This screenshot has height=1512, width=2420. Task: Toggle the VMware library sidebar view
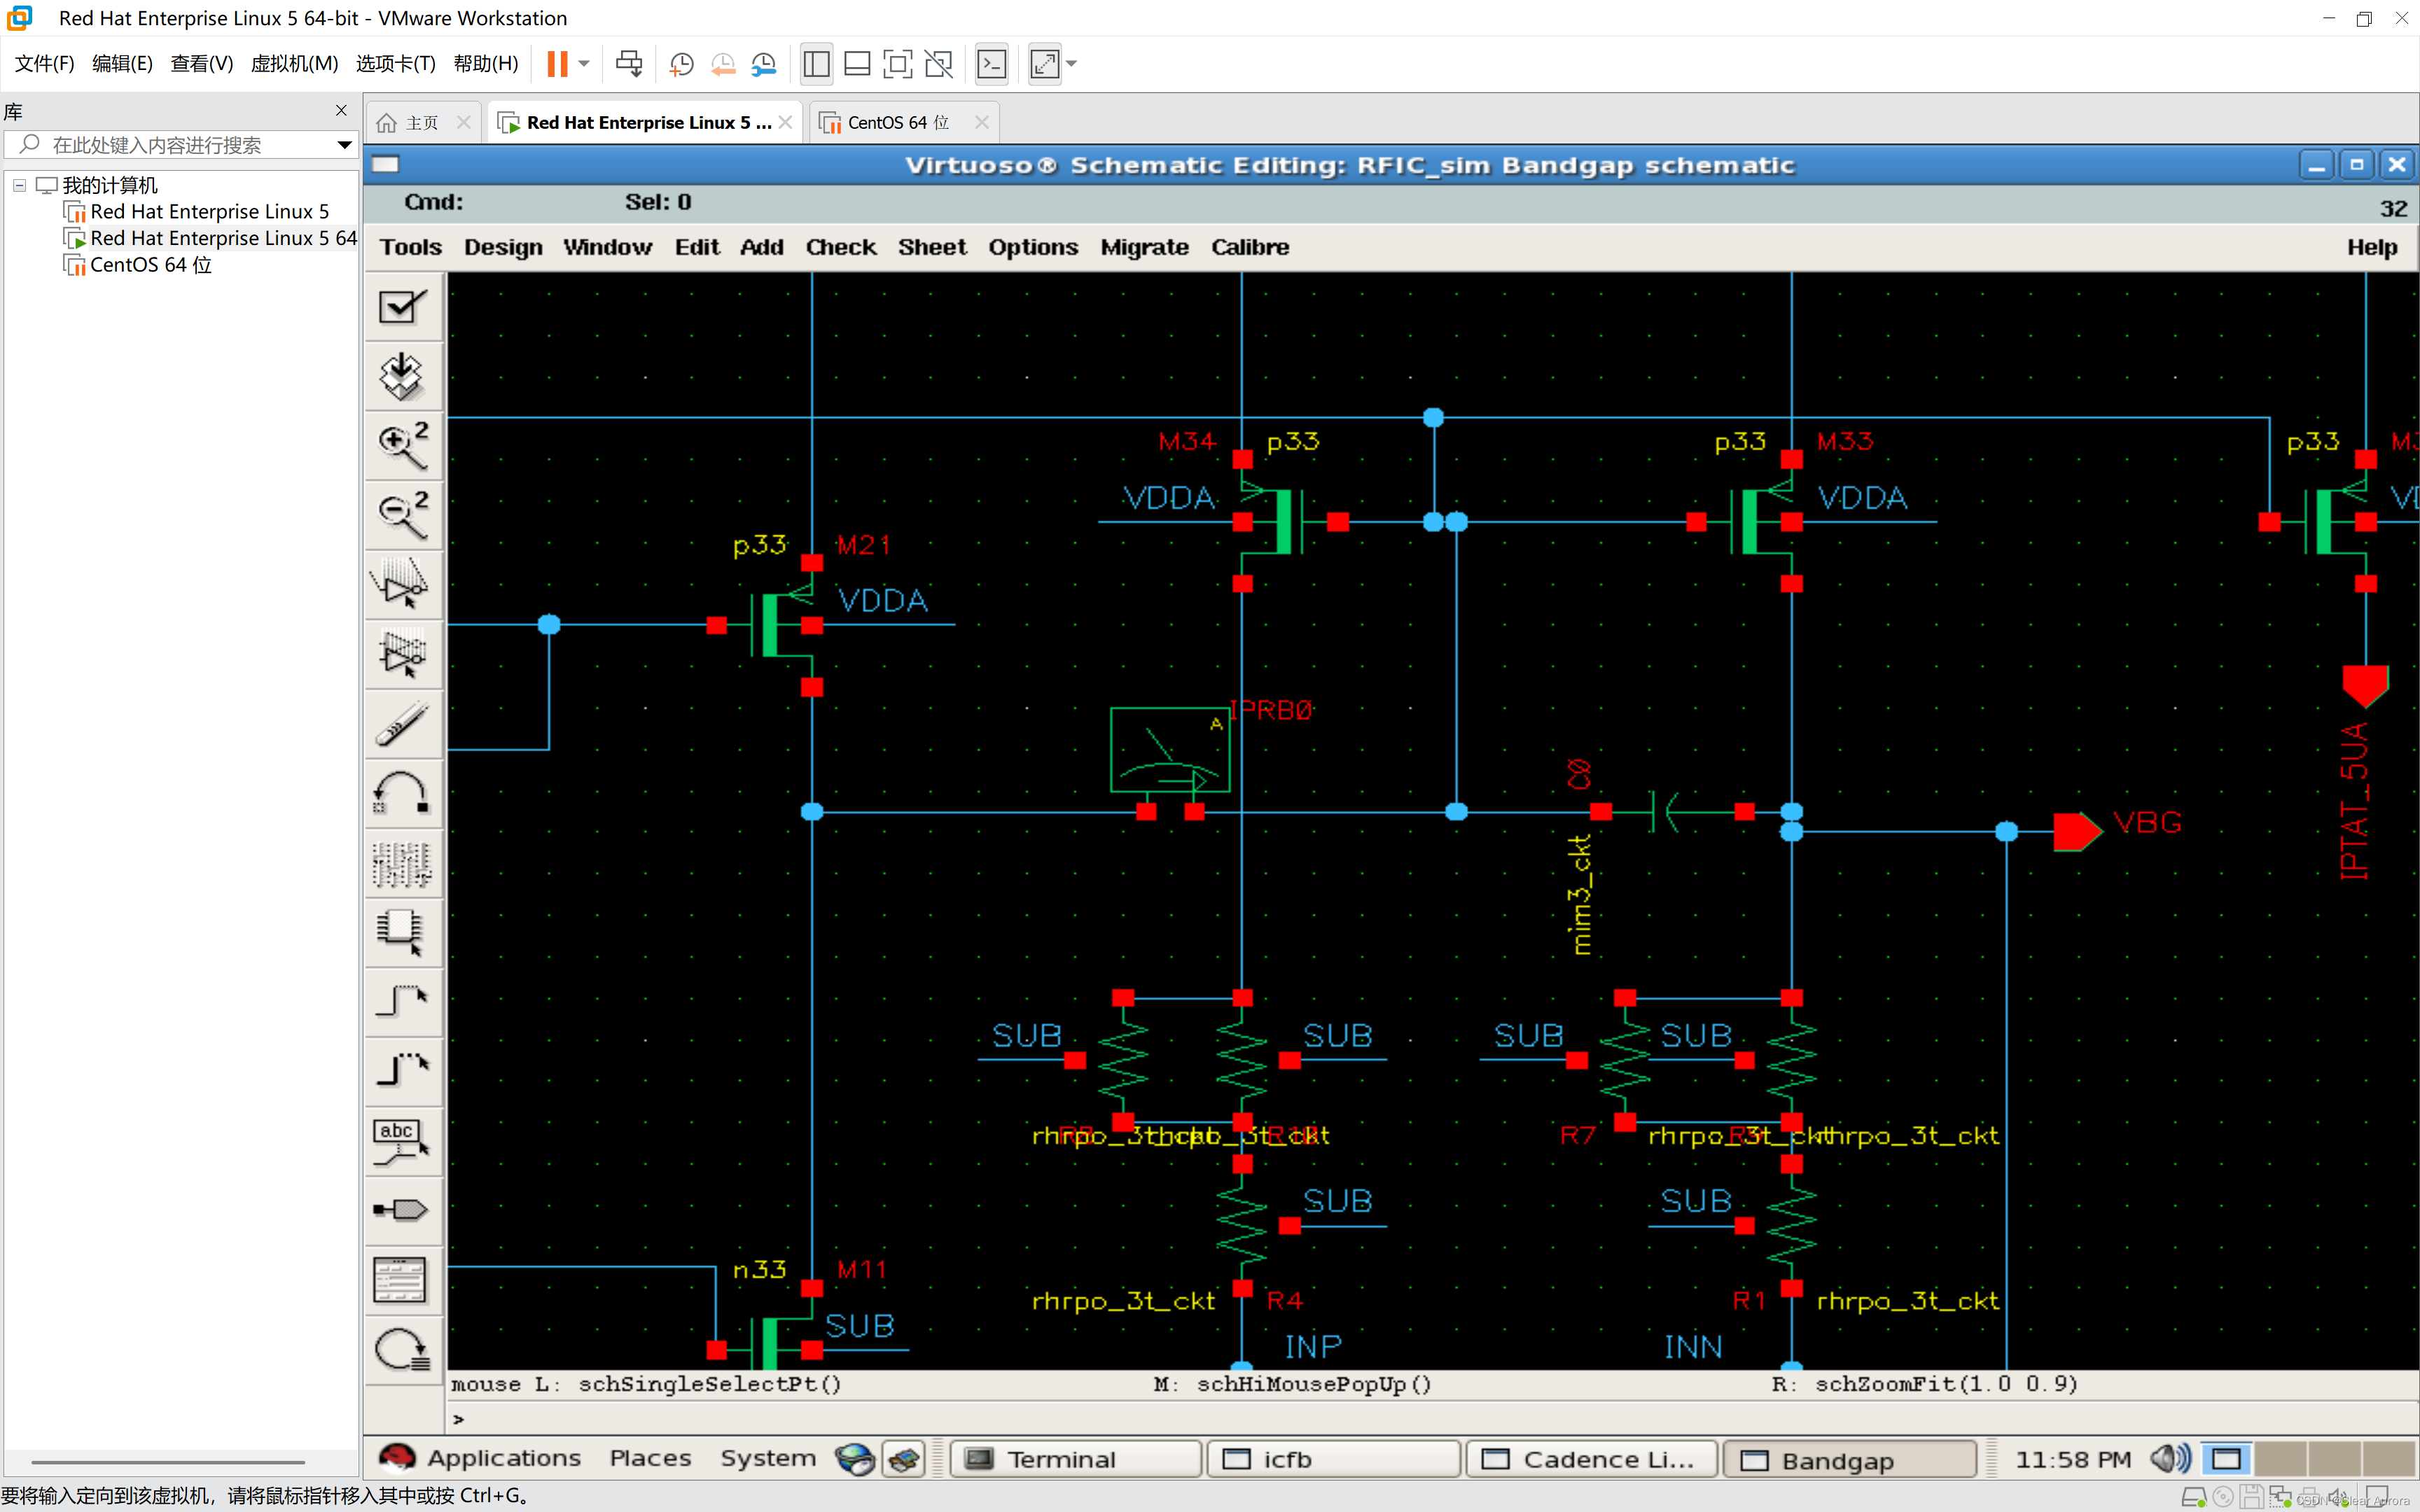(x=816, y=64)
